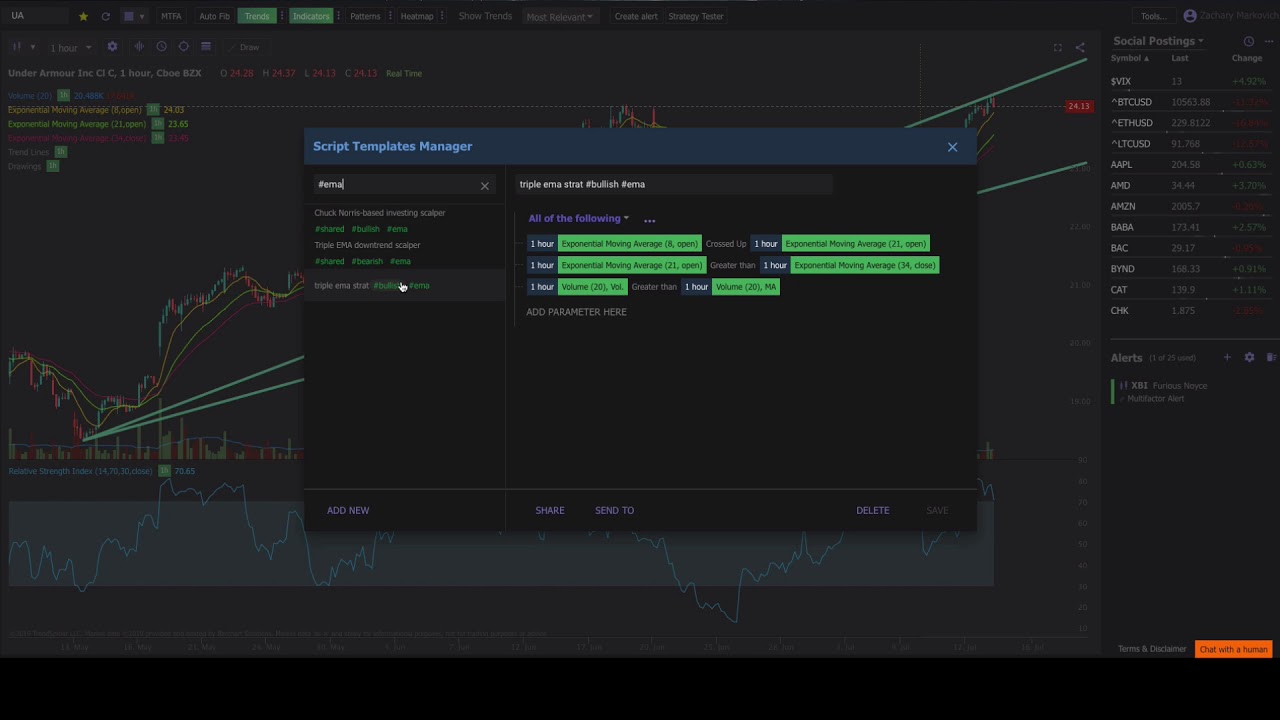Open the alerts settings gear icon
1280x720 pixels.
1249,357
